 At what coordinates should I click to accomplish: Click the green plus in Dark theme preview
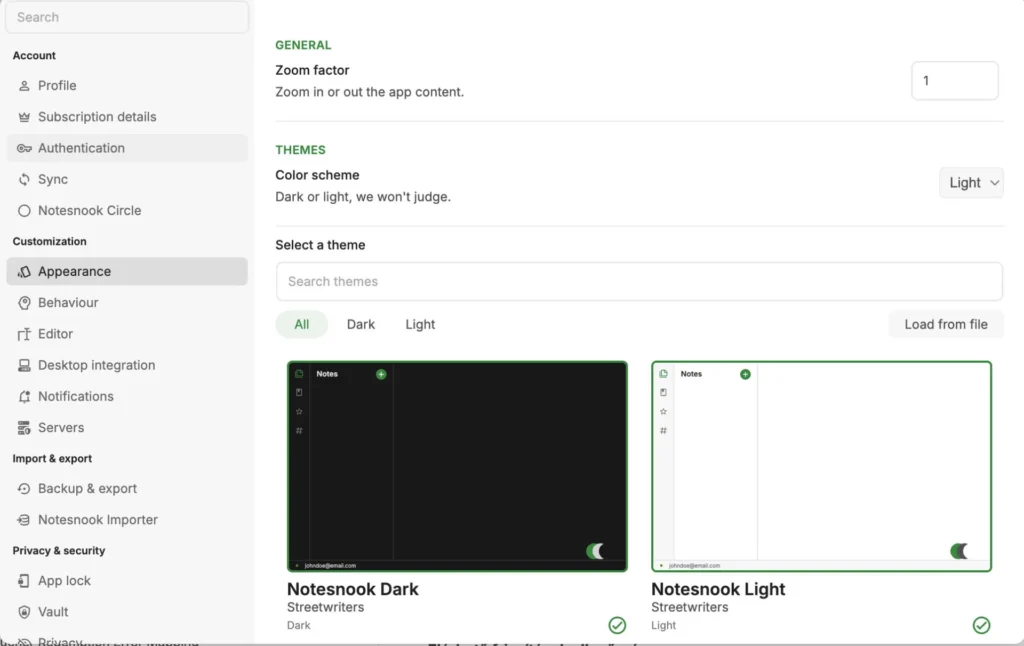(x=381, y=374)
